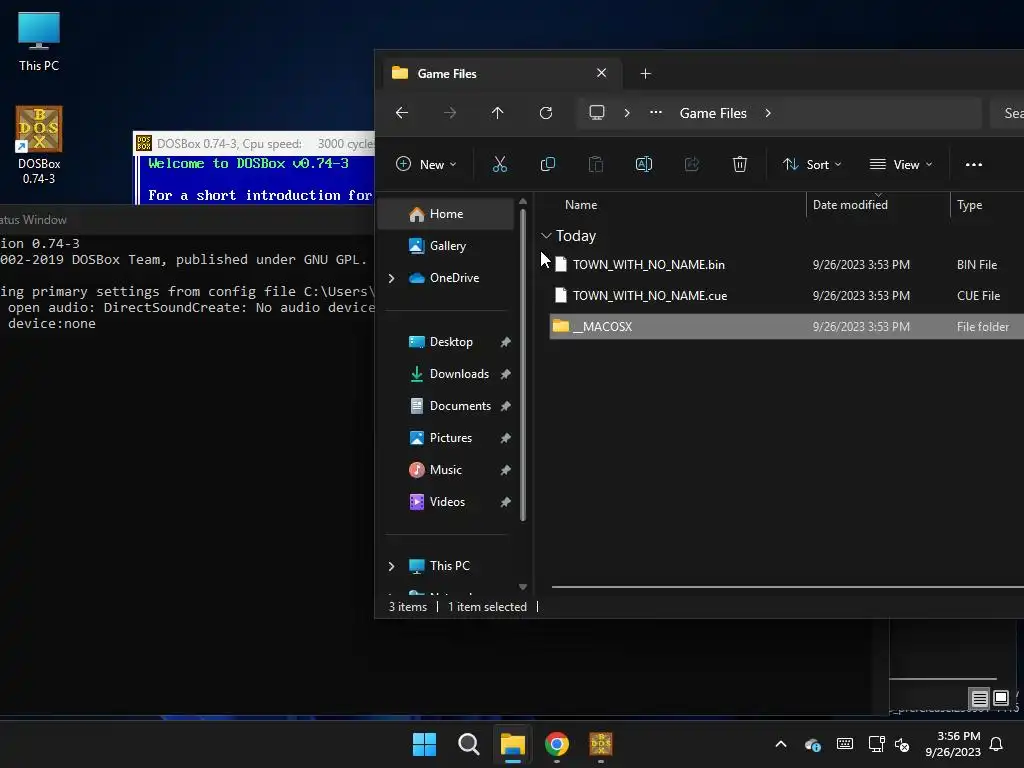Open the New menu in File Explorer
Viewport: 1024px width, 768px height.
click(426, 165)
